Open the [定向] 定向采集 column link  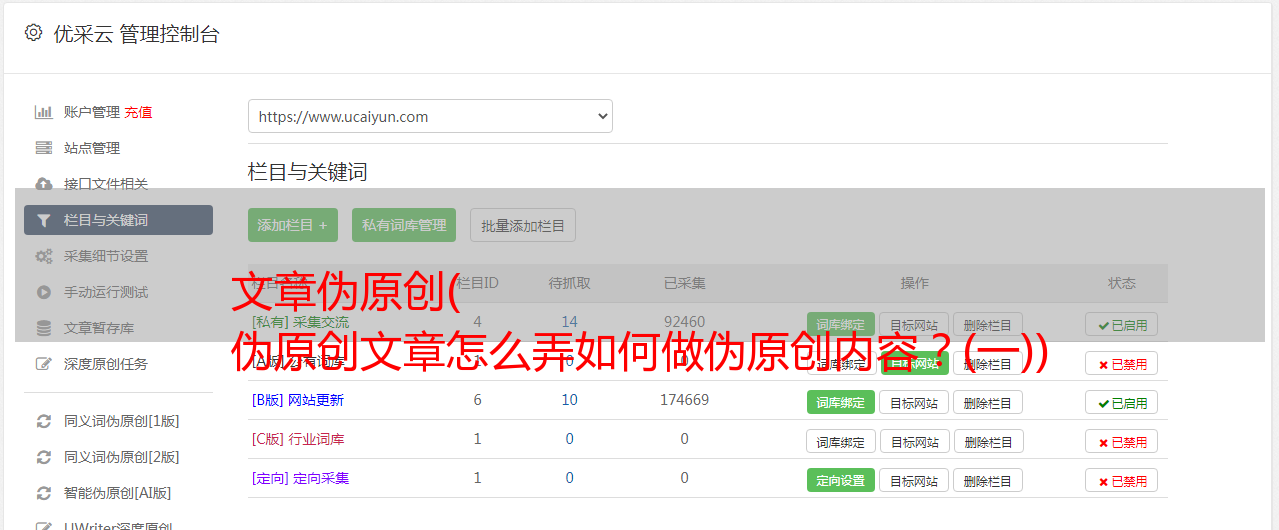pyautogui.click(x=301, y=478)
